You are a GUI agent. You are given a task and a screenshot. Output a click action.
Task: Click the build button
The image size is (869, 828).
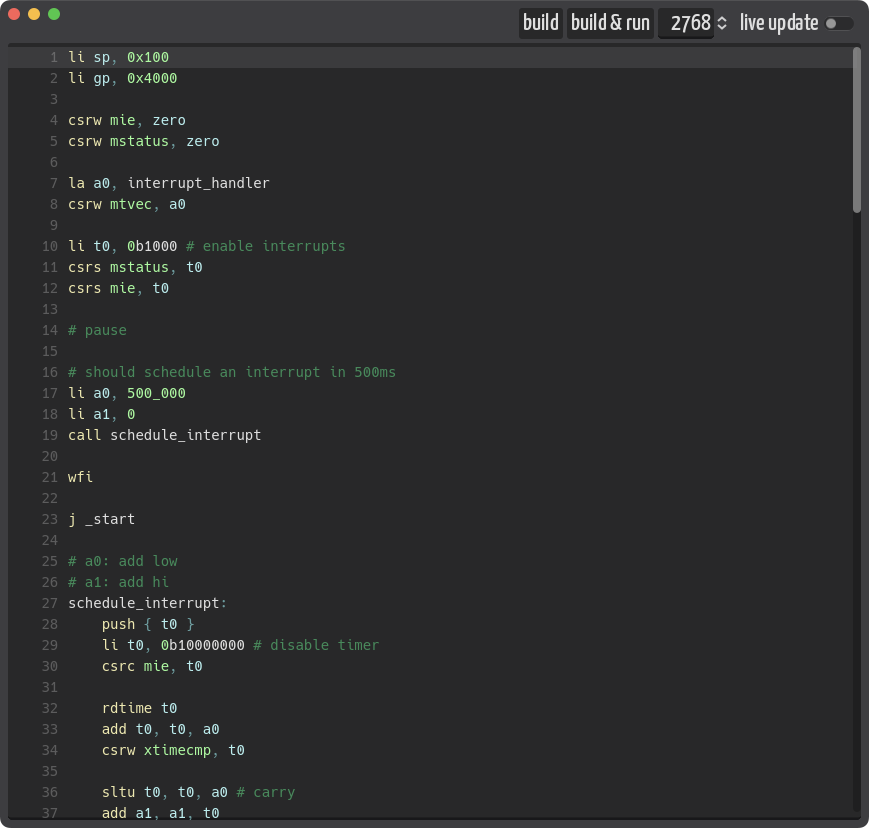(540, 23)
